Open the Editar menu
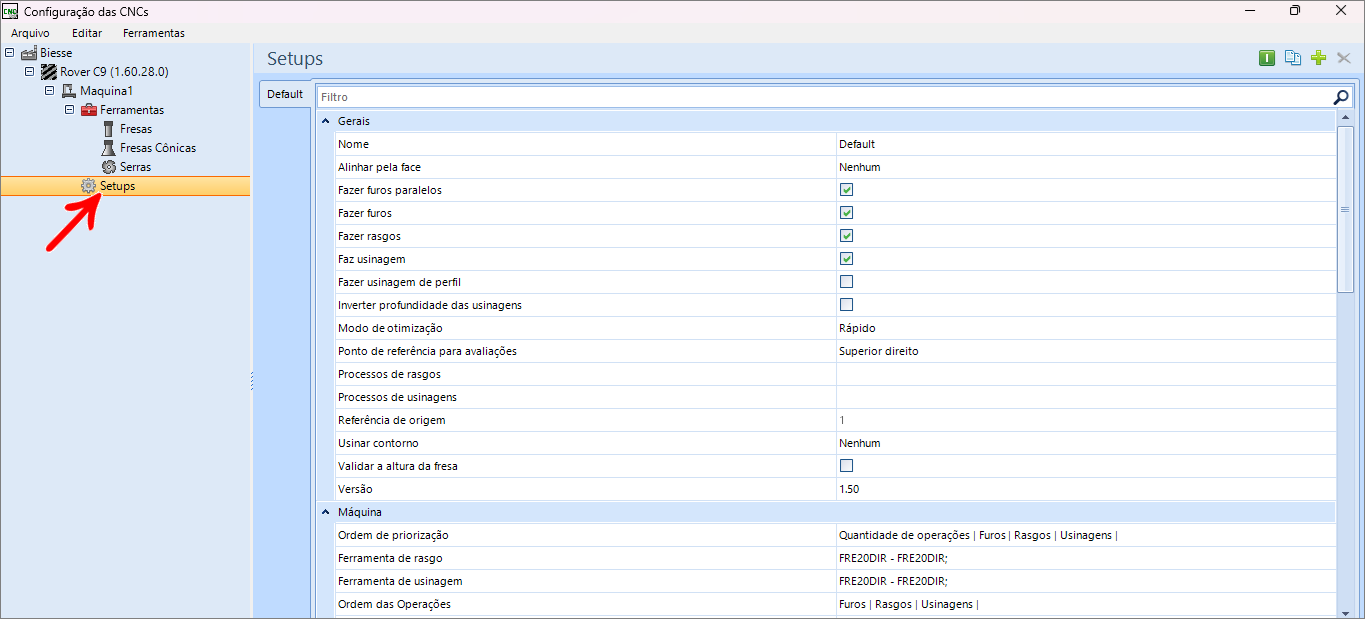This screenshot has width=1365, height=619. coord(87,33)
